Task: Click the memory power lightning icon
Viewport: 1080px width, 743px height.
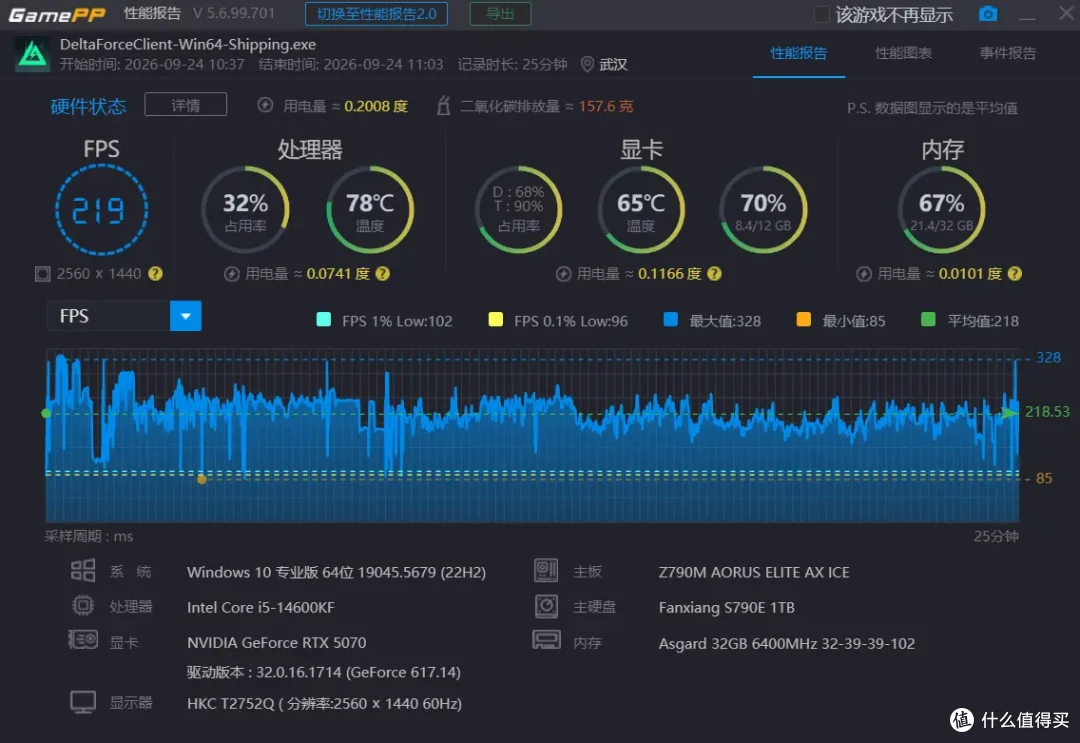Action: pyautogui.click(x=864, y=274)
